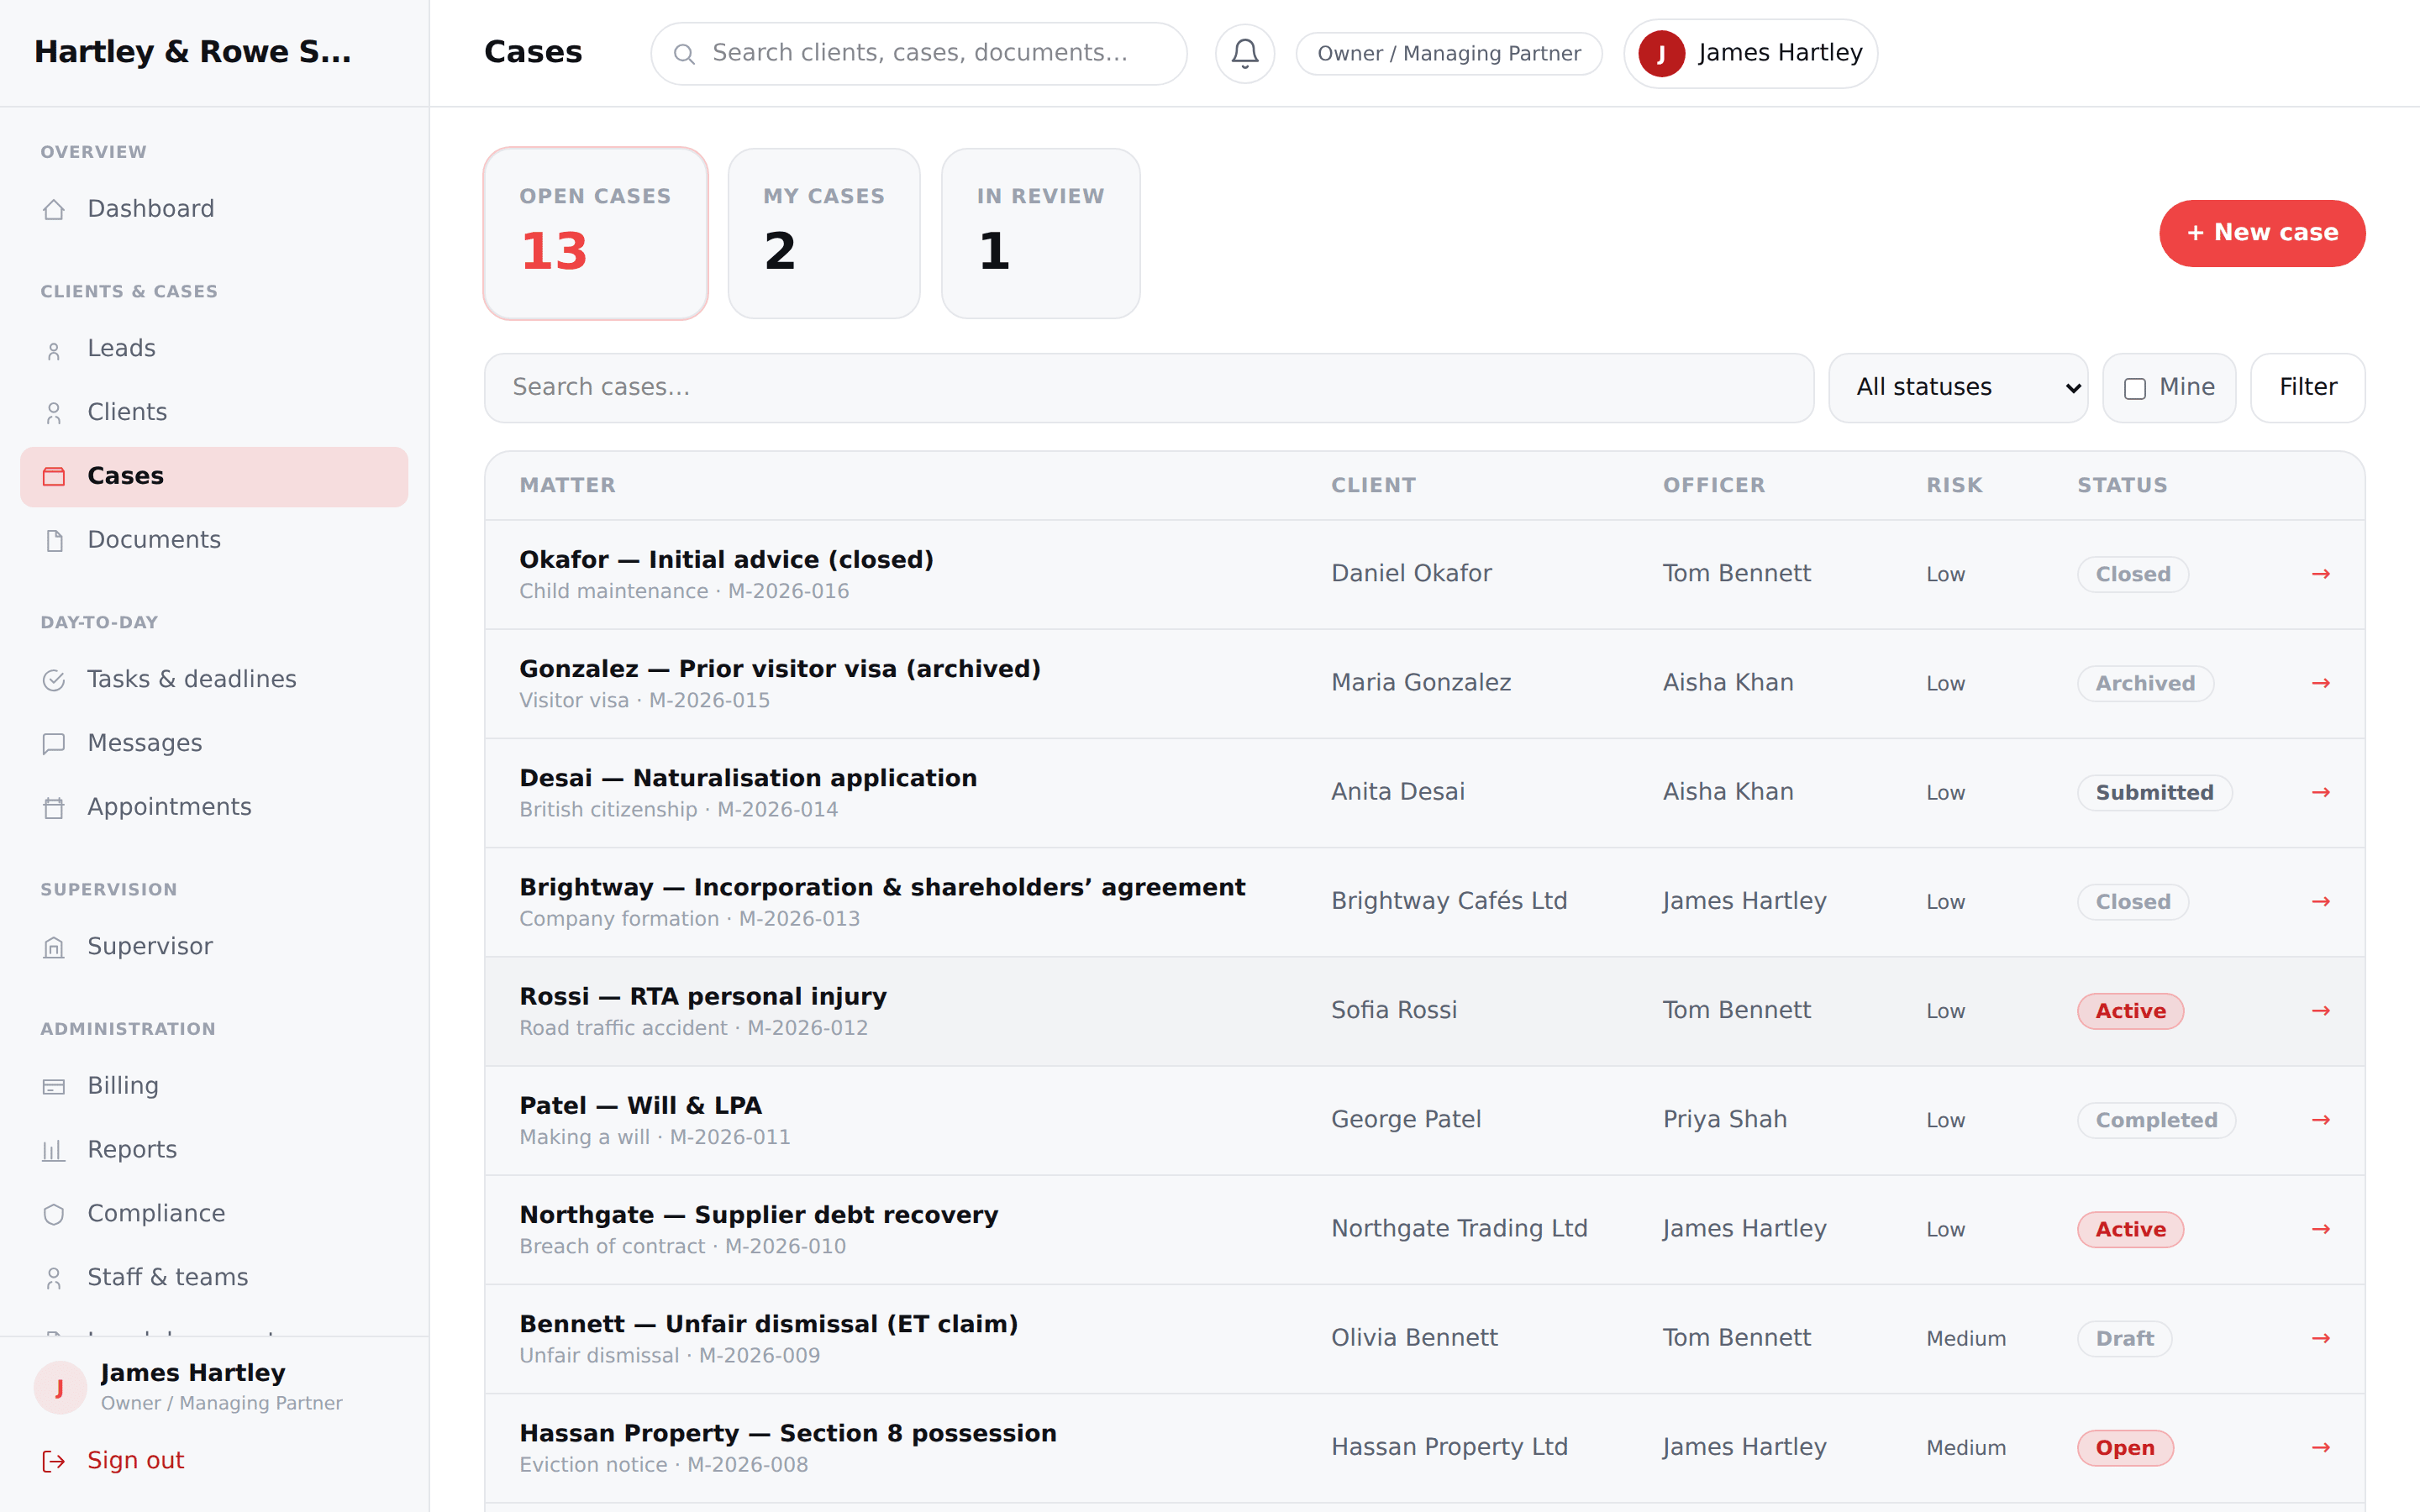Open arrow for Patel Will & LPA row
The image size is (2420, 1512).
coord(2321,1120)
